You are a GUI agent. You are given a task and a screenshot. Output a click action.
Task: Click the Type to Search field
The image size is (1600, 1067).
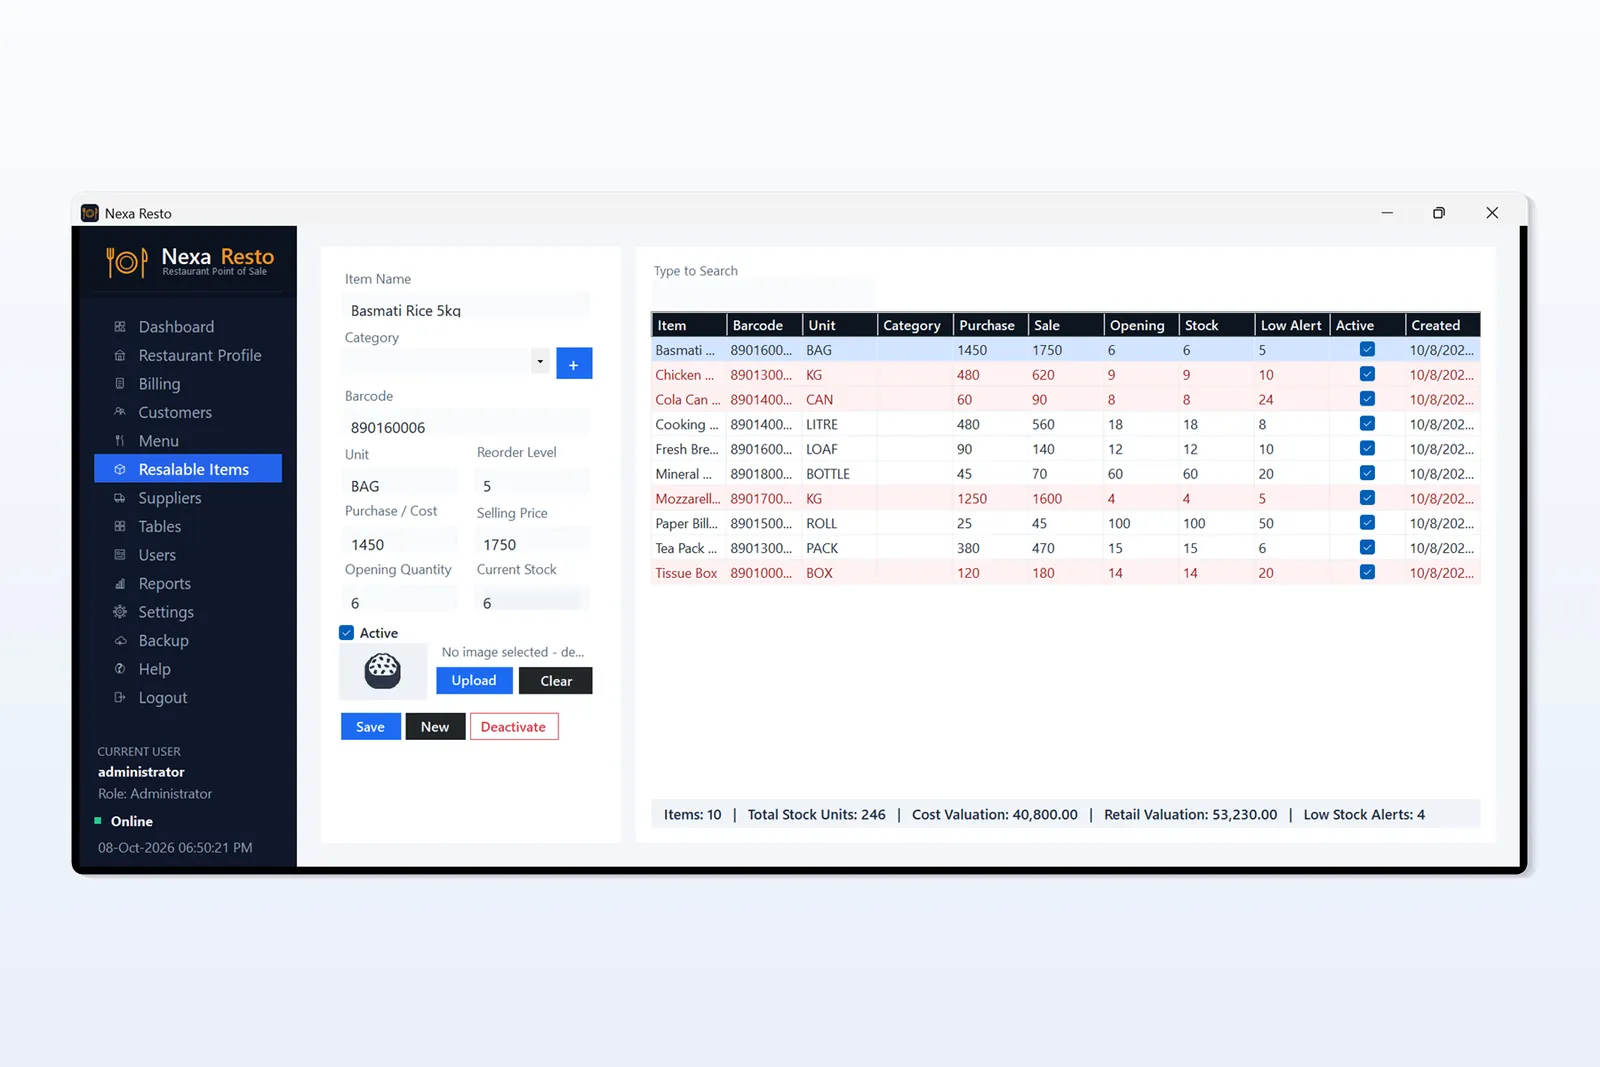763,294
